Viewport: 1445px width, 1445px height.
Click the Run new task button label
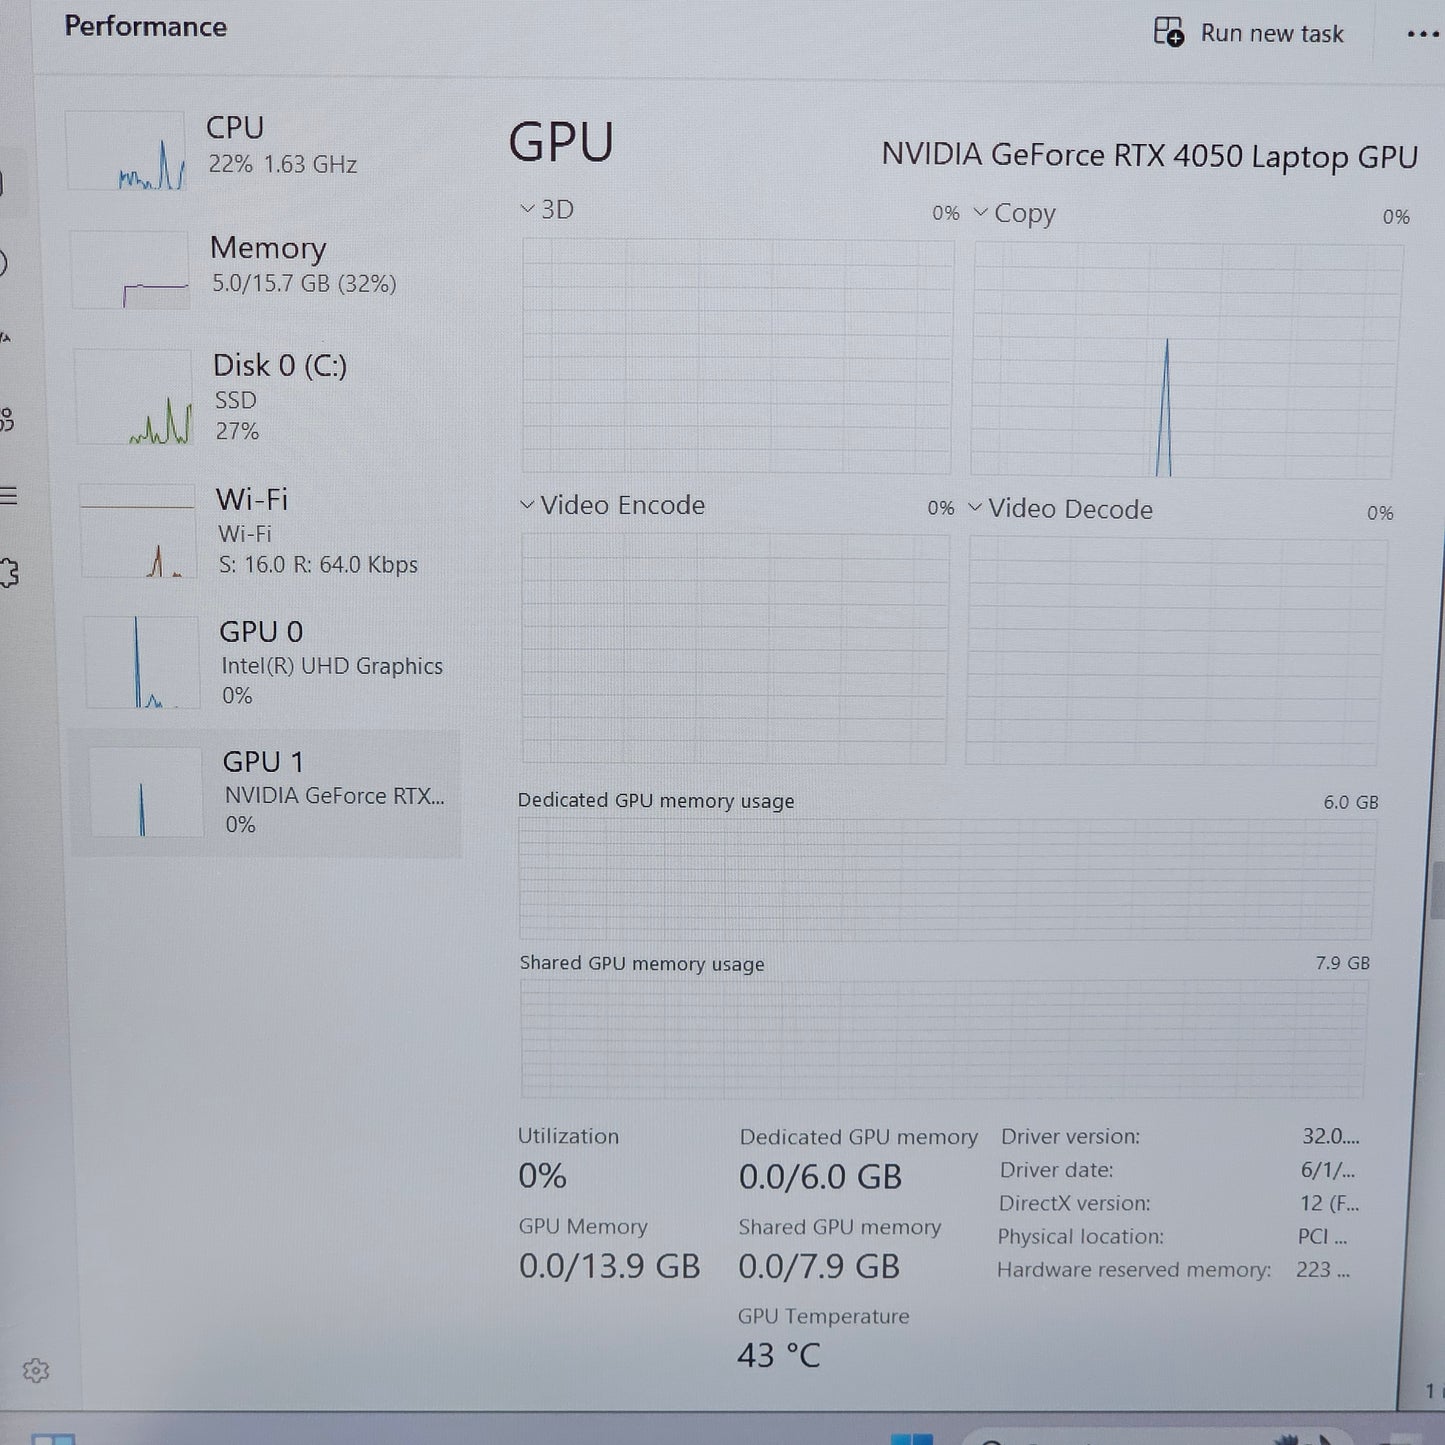point(1272,33)
